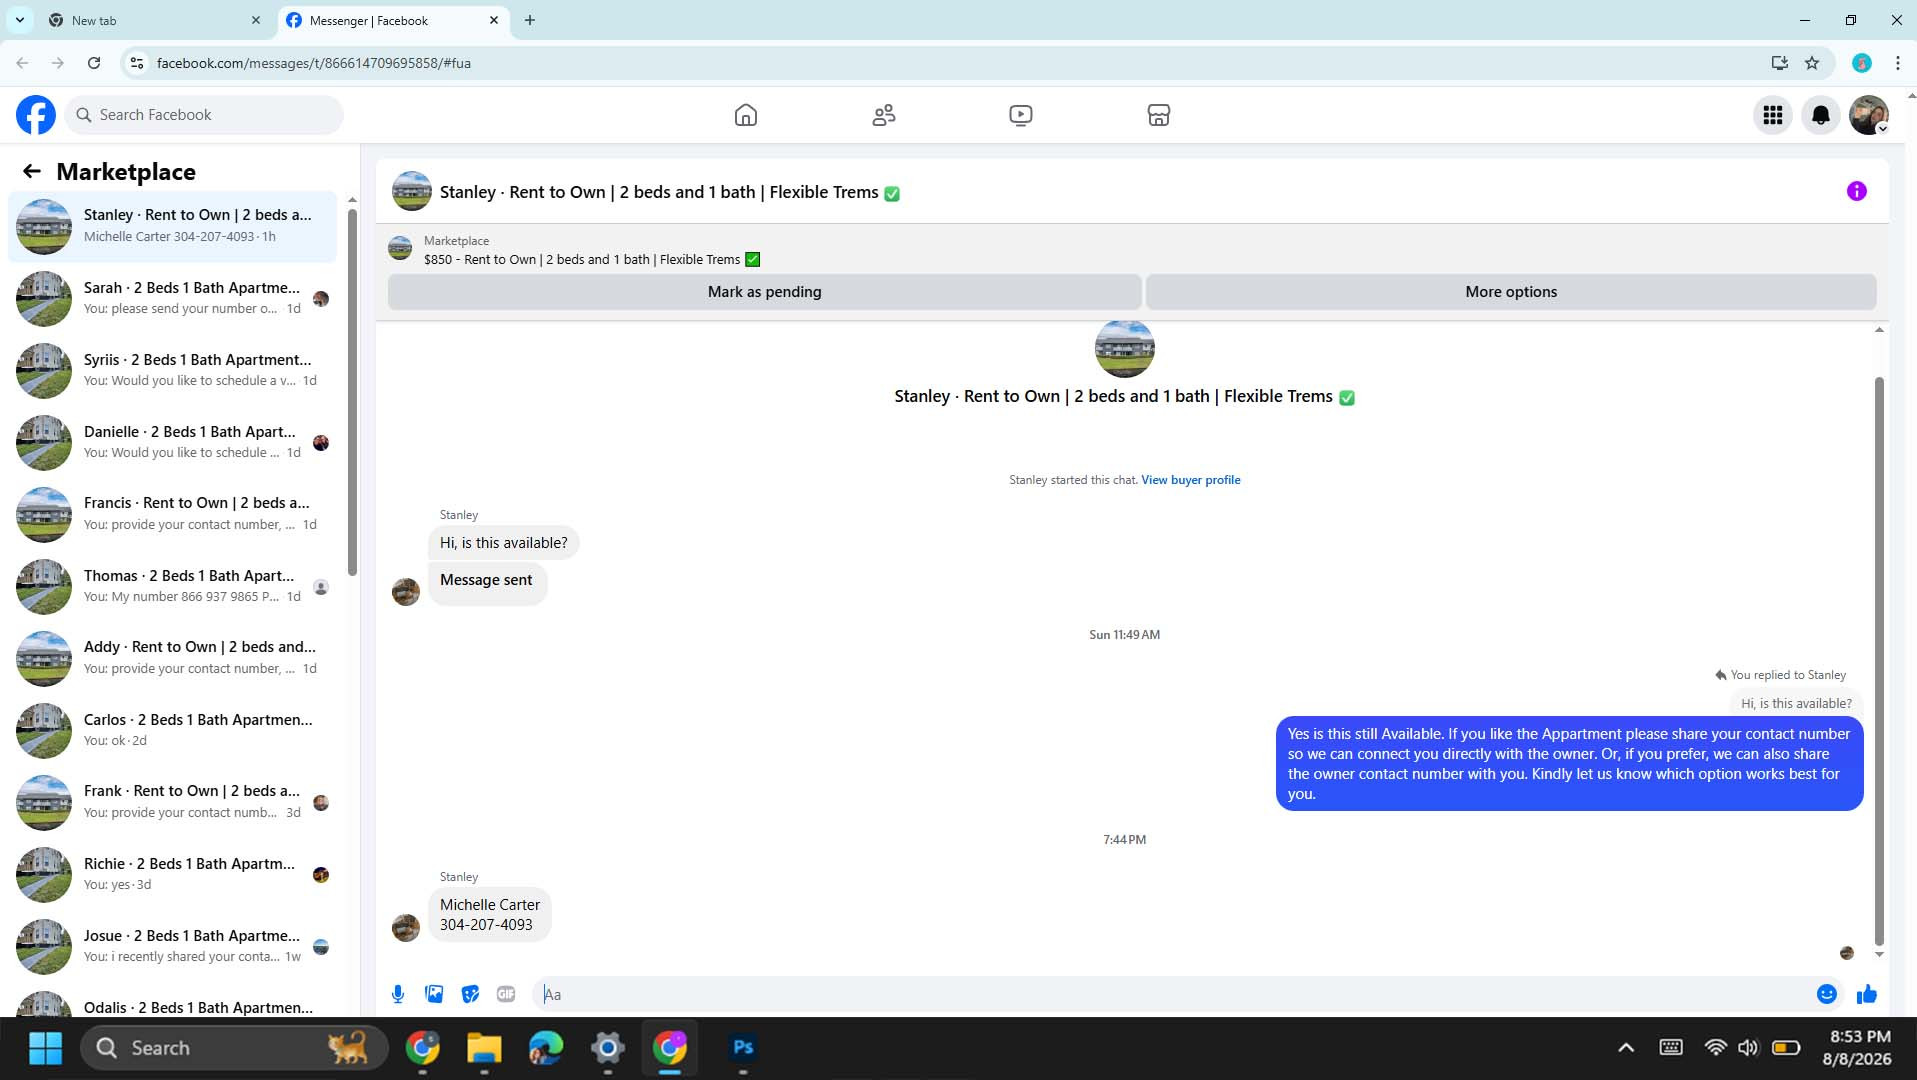Open the Marketplace storefront icon
Screen dimensions: 1917x1080
click(1159, 115)
